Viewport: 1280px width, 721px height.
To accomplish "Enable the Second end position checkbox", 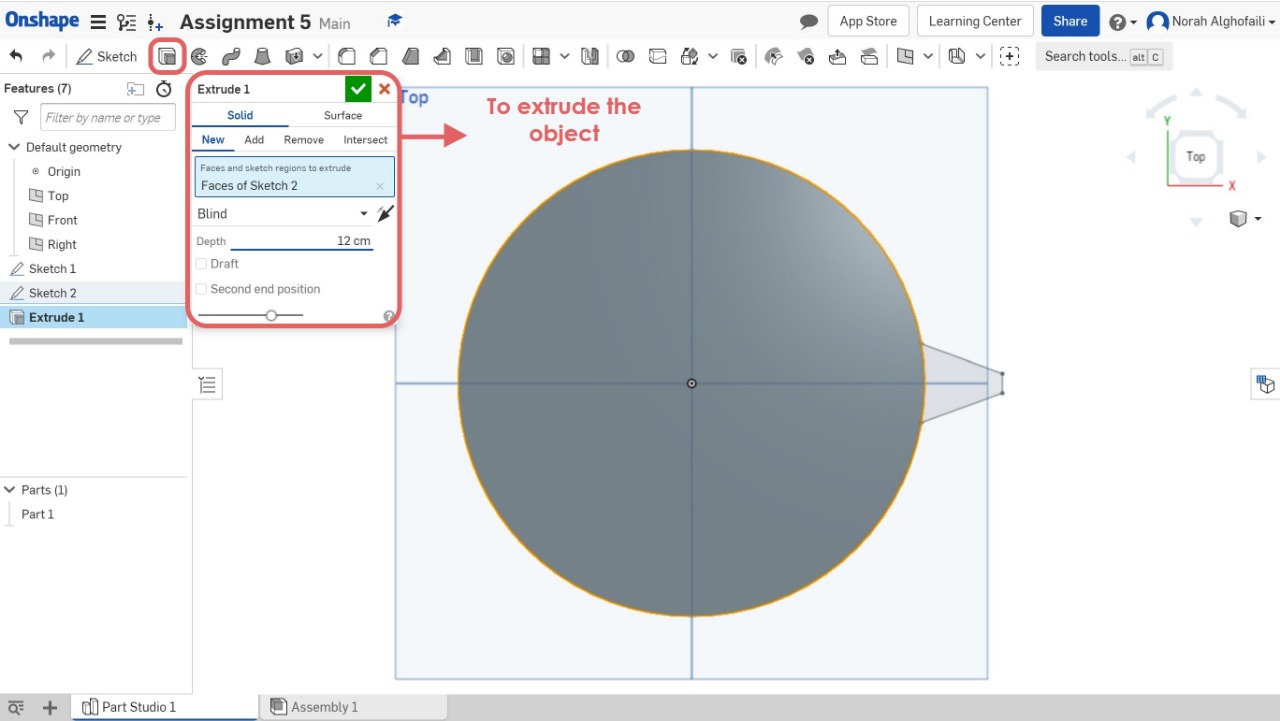I will [x=202, y=289].
